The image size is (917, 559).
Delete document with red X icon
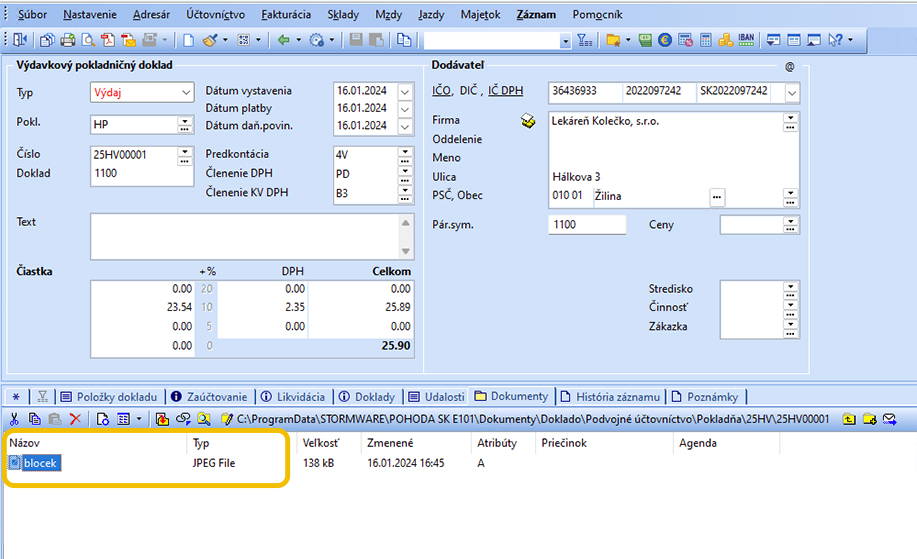(x=75, y=419)
